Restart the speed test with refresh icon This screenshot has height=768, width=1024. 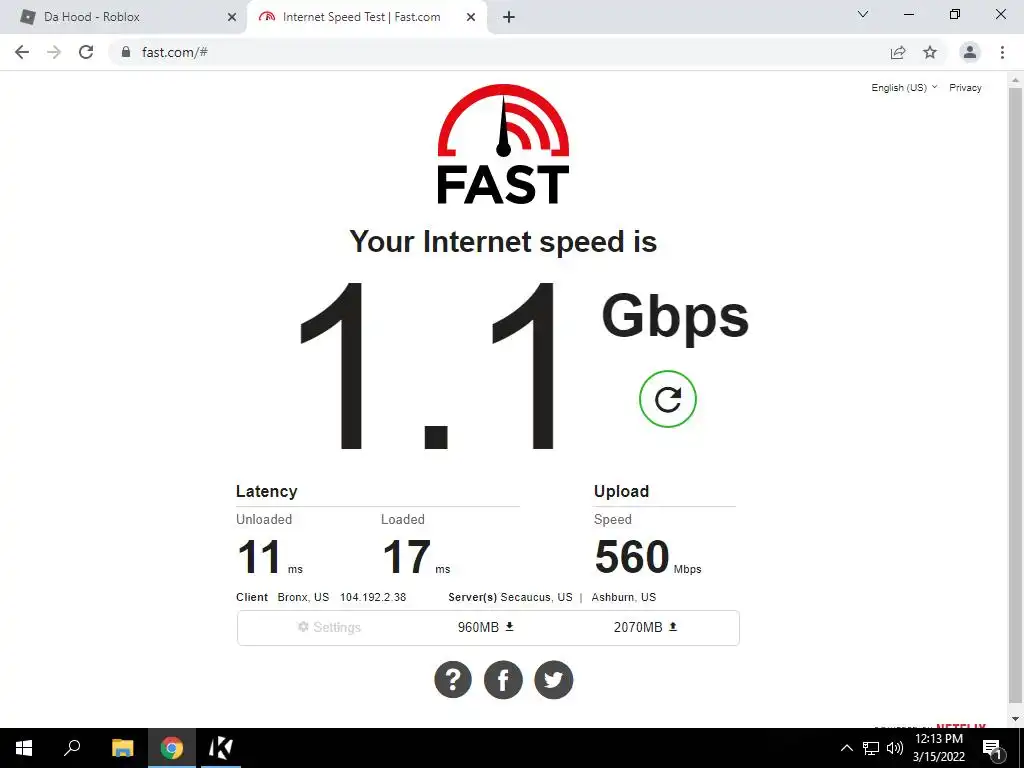click(x=667, y=399)
